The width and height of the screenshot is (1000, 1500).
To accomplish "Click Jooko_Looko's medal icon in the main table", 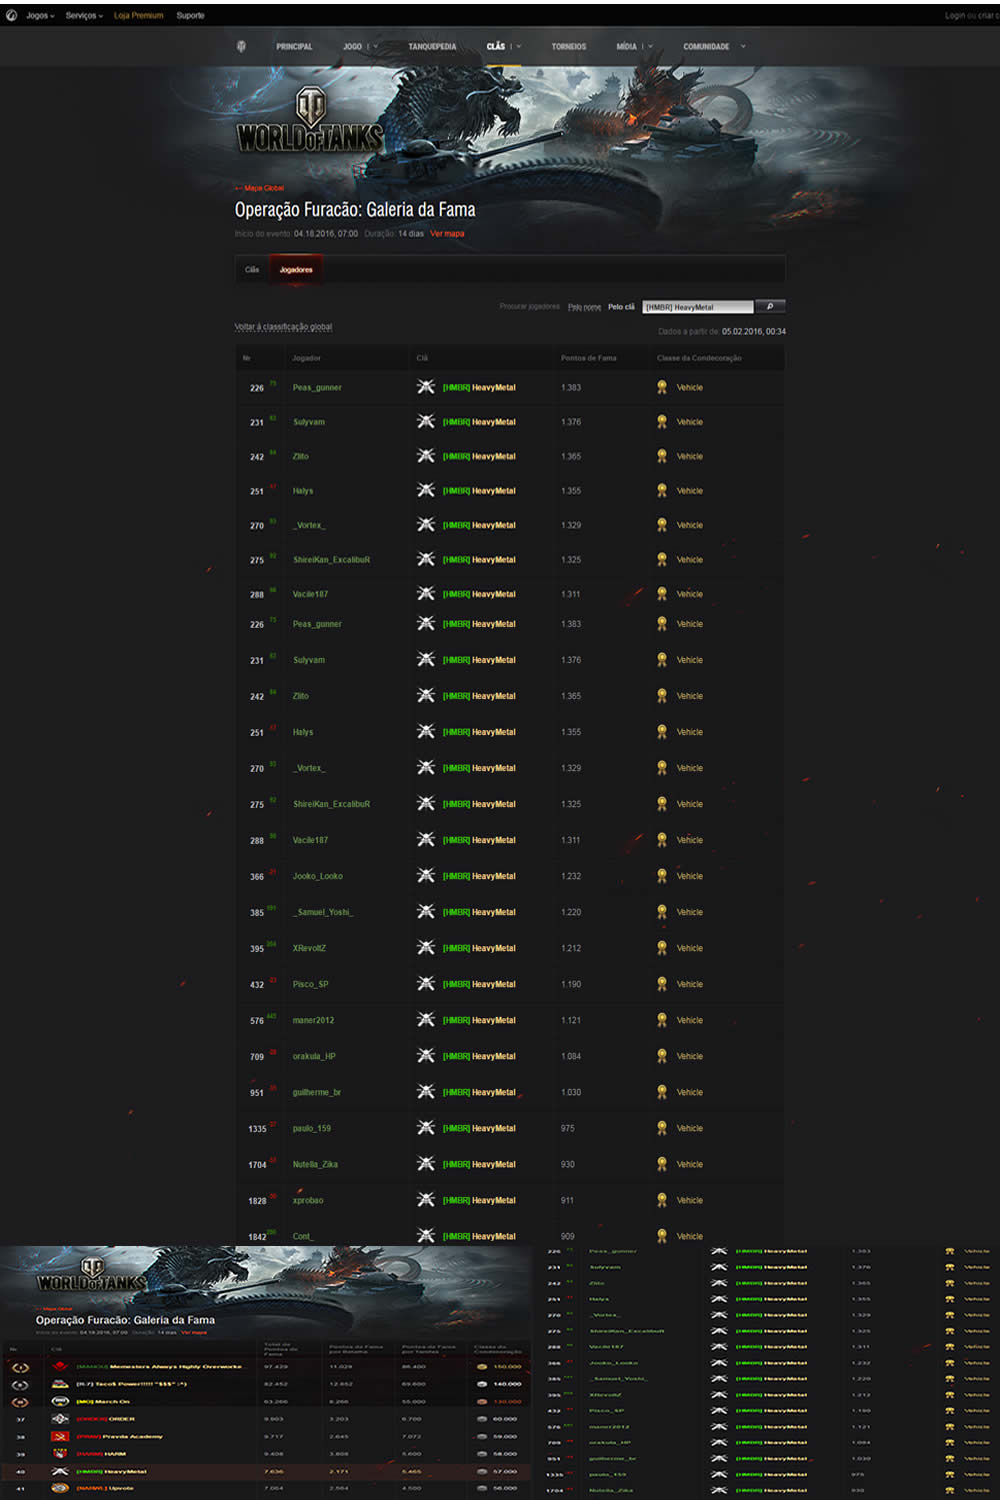I will [662, 875].
